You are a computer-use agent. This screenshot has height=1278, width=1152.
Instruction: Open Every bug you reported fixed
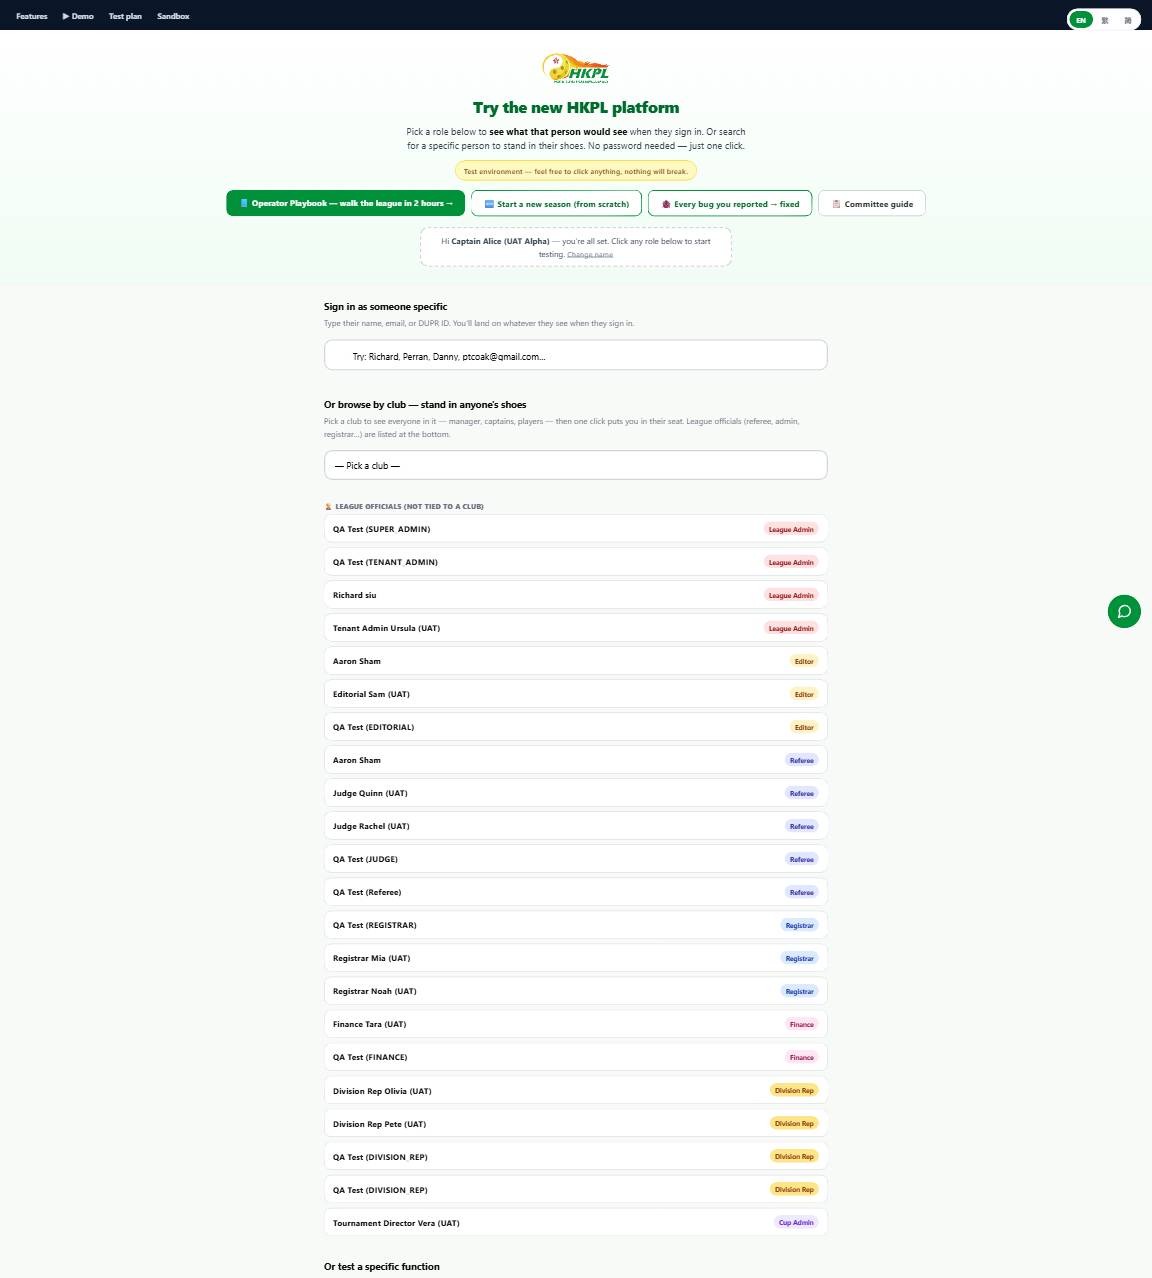[x=730, y=203]
